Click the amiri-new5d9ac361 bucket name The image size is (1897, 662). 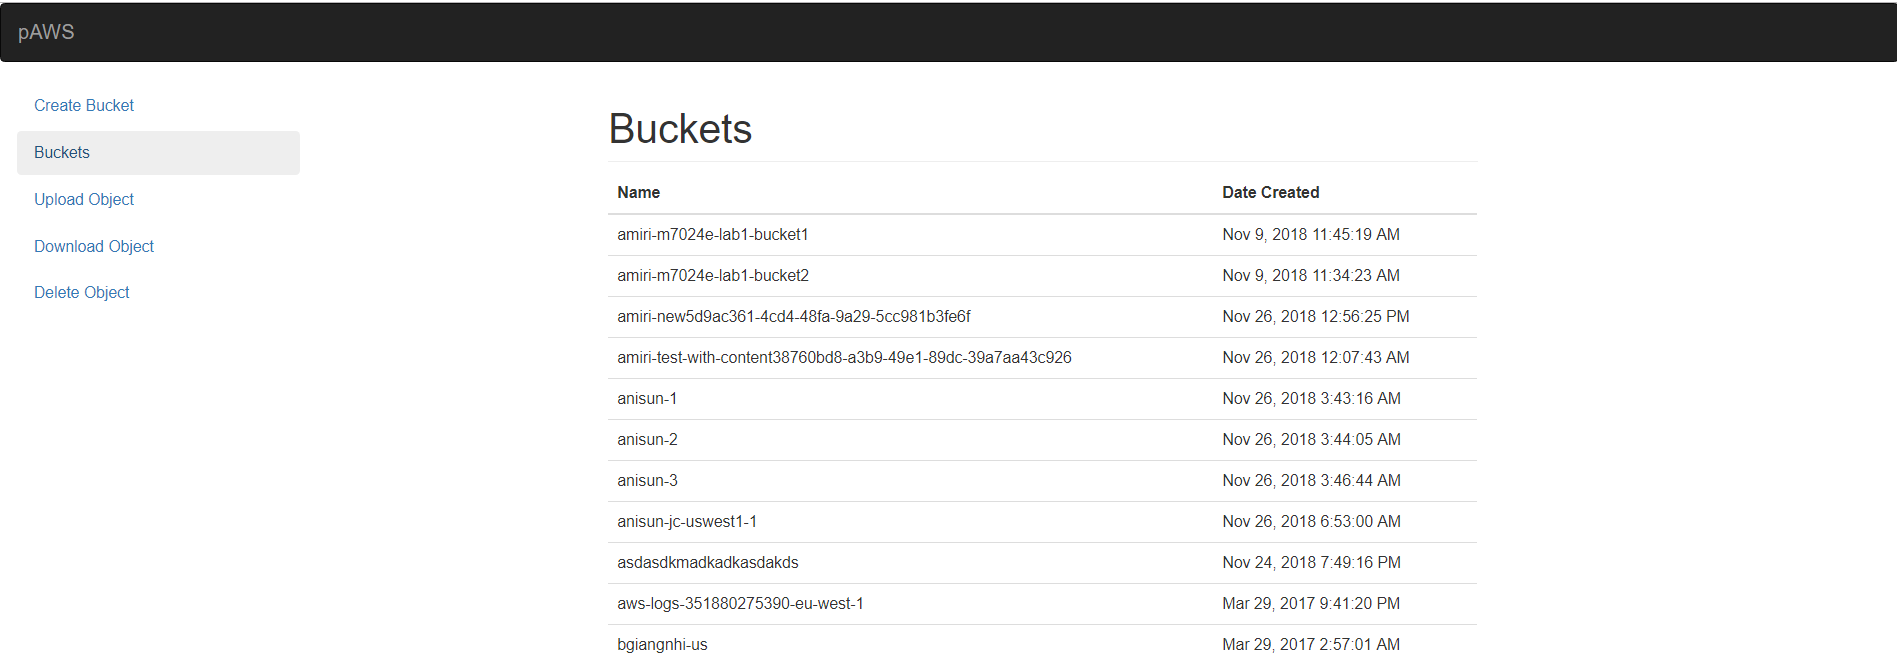pos(794,316)
